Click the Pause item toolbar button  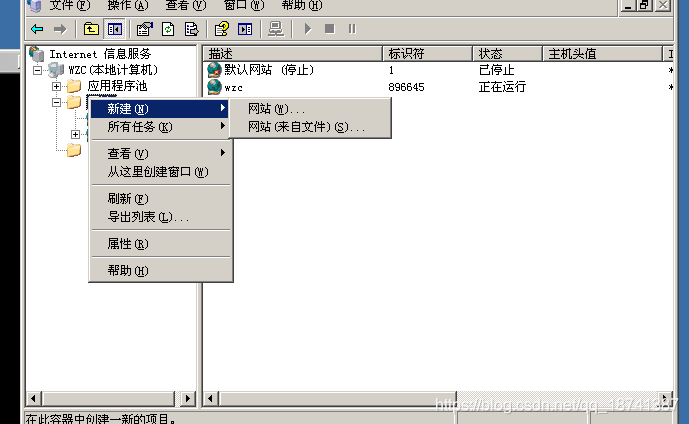pyautogui.click(x=352, y=29)
